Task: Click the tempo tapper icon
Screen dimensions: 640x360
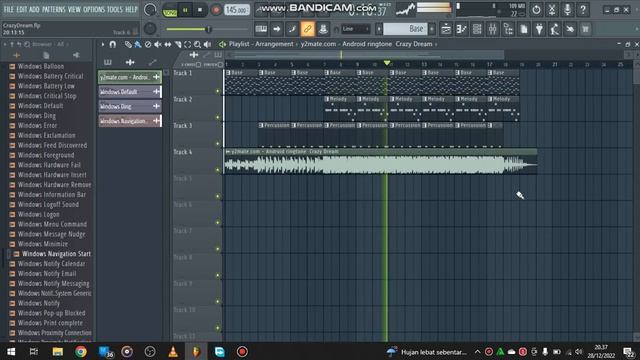Action: tap(555, 29)
